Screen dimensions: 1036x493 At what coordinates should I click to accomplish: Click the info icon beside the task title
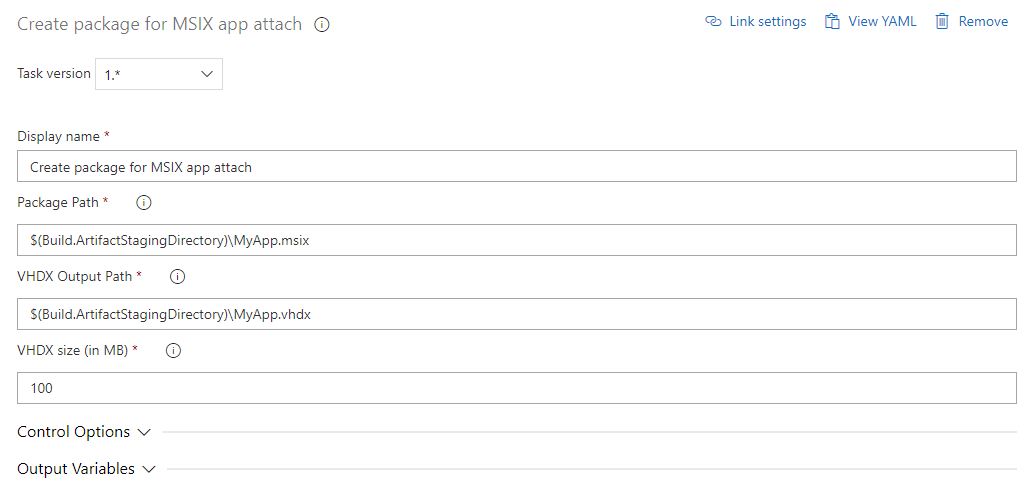322,25
